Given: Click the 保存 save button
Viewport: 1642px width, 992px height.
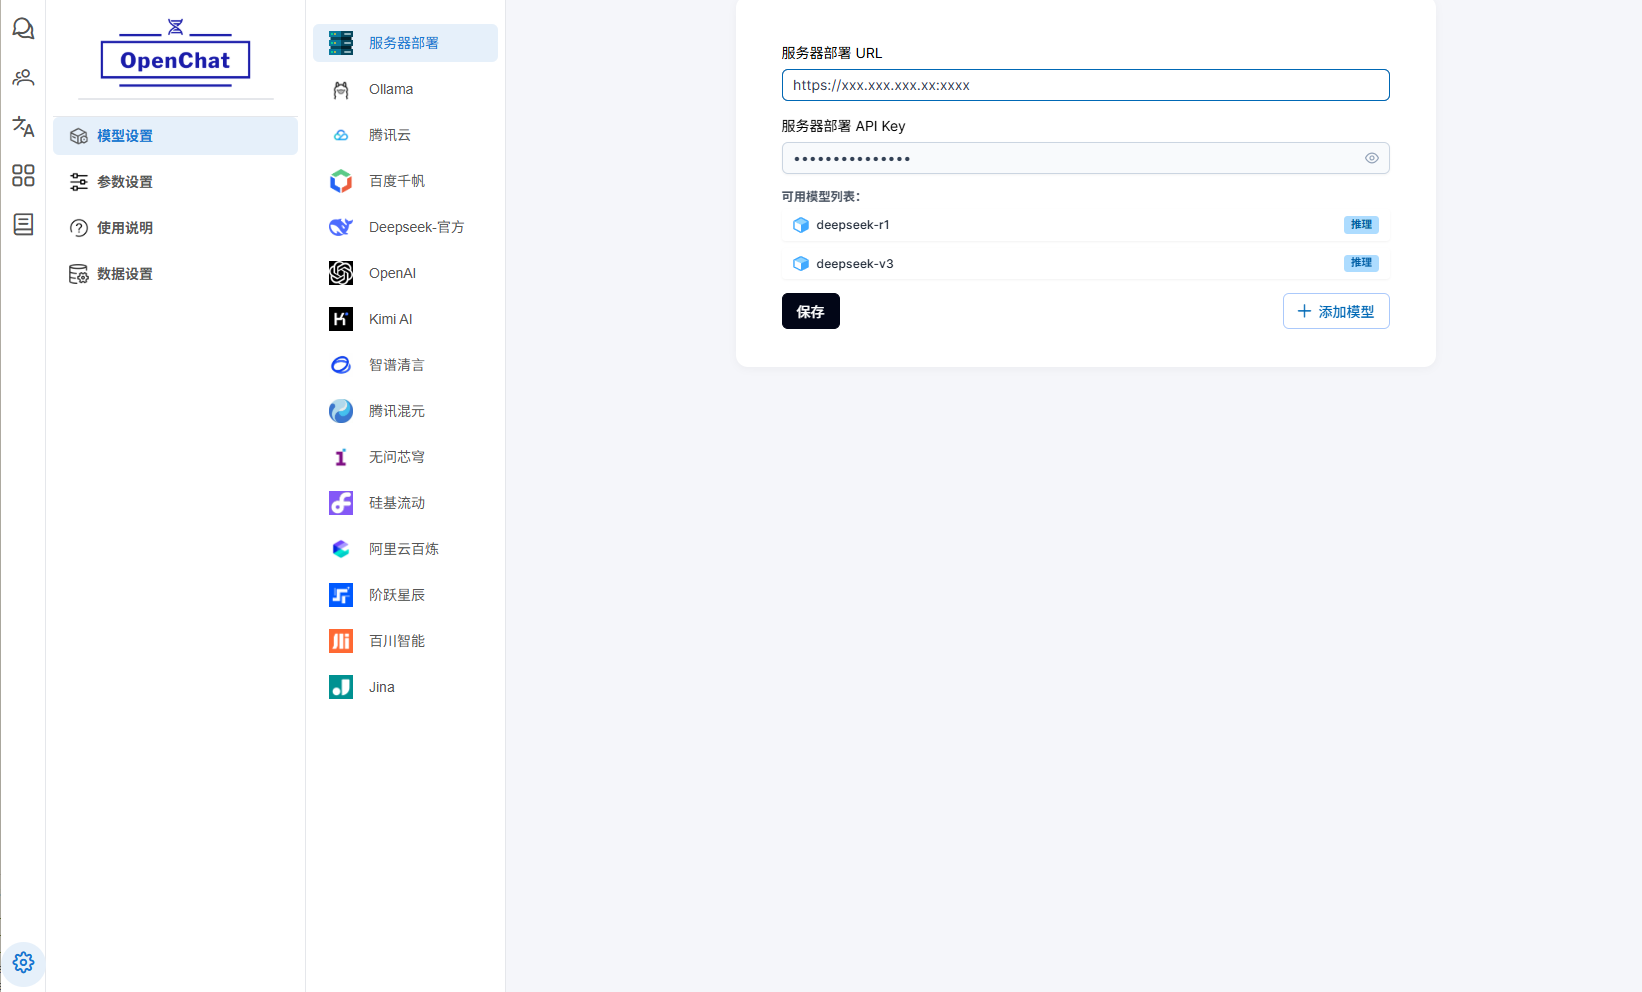Looking at the screenshot, I should (811, 311).
